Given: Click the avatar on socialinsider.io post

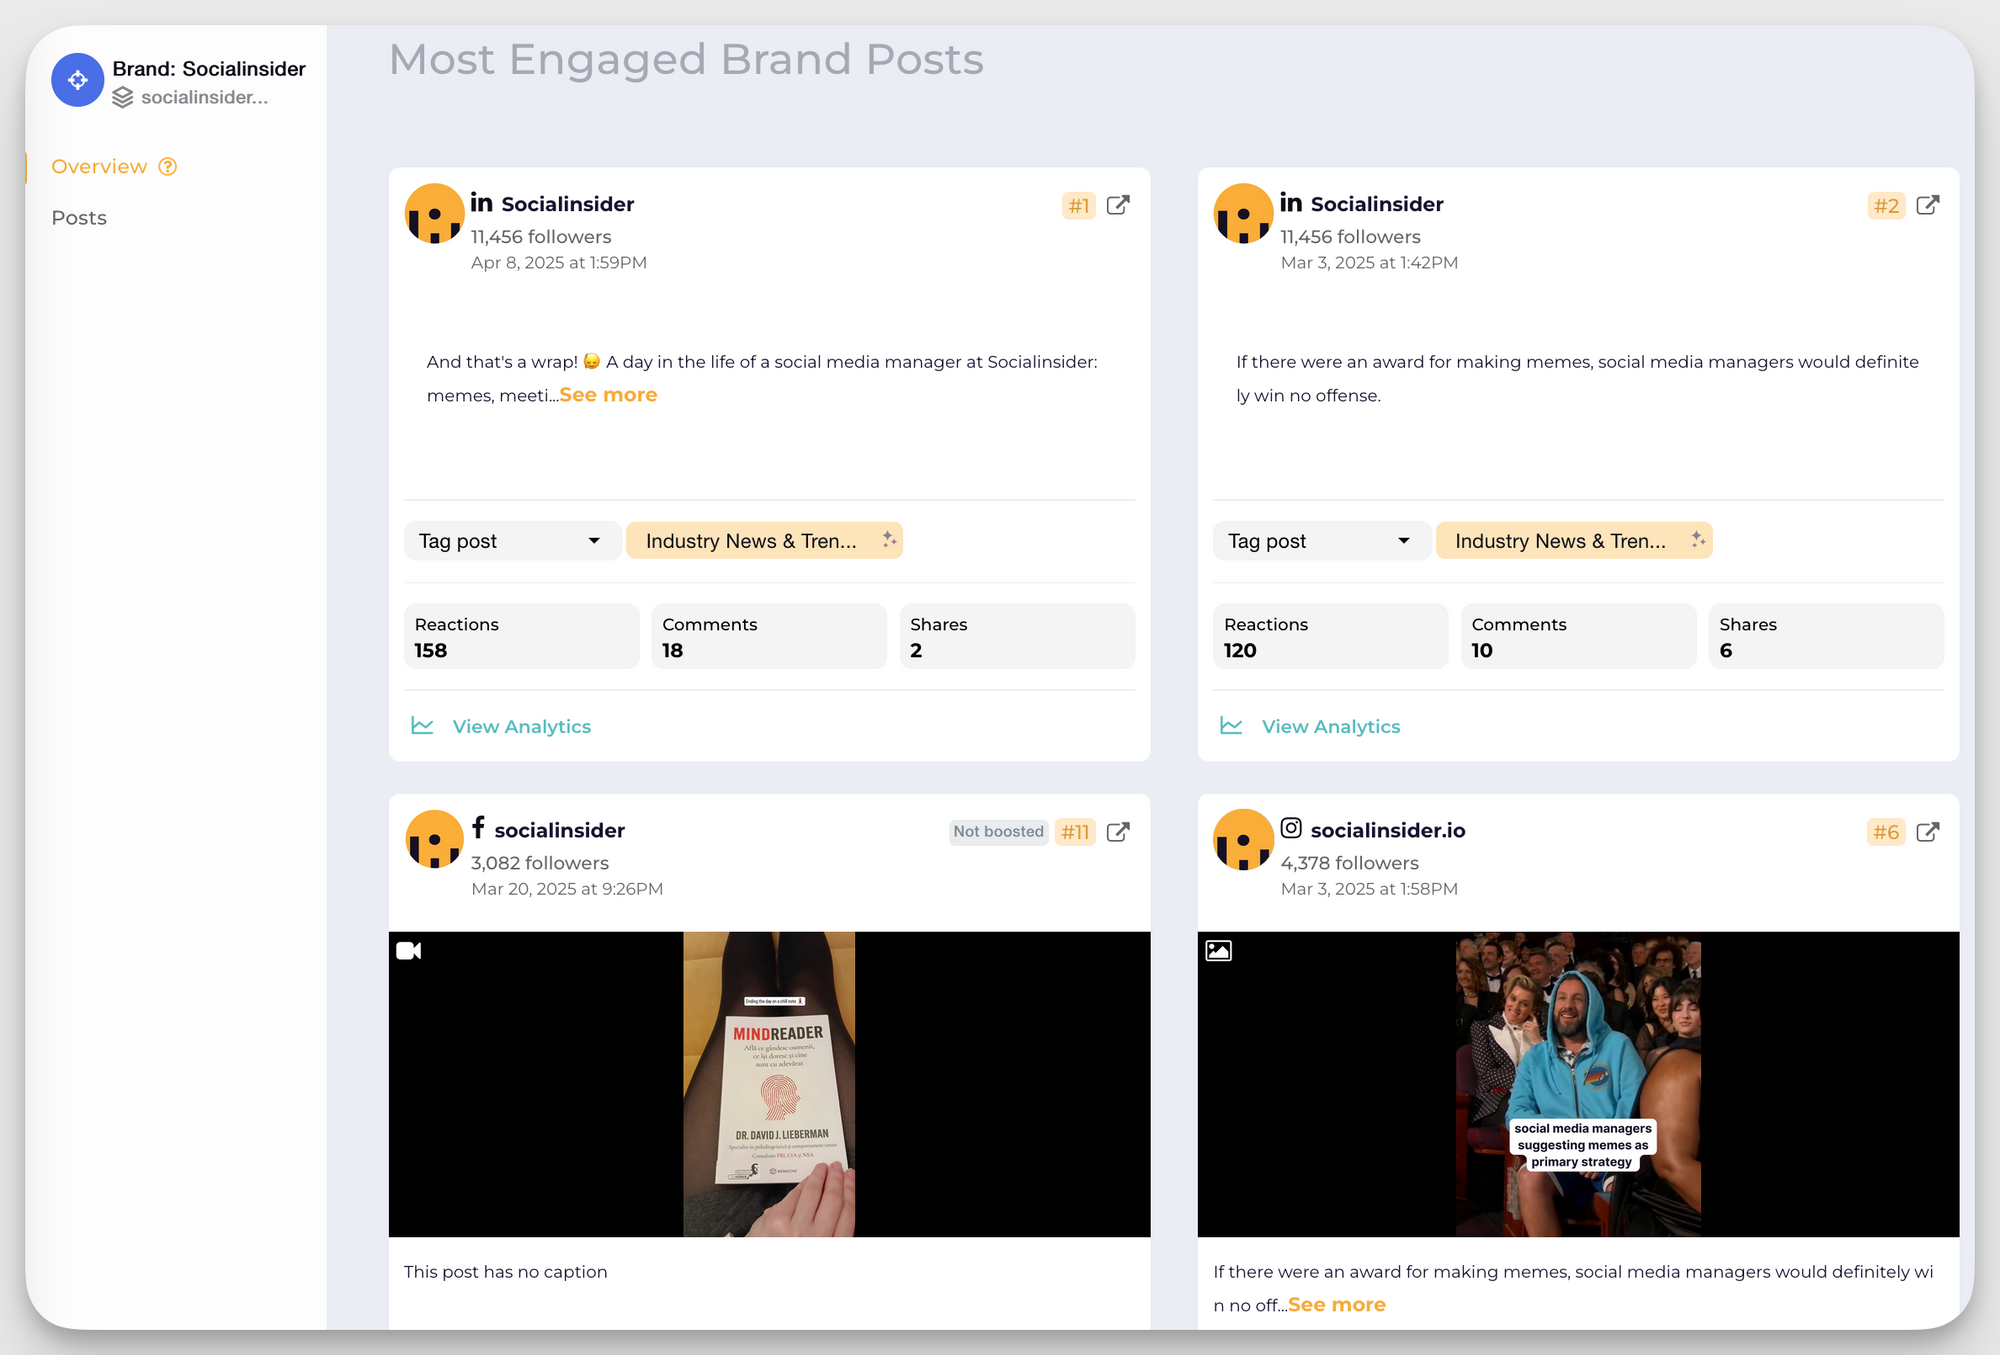Looking at the screenshot, I should tap(1243, 839).
